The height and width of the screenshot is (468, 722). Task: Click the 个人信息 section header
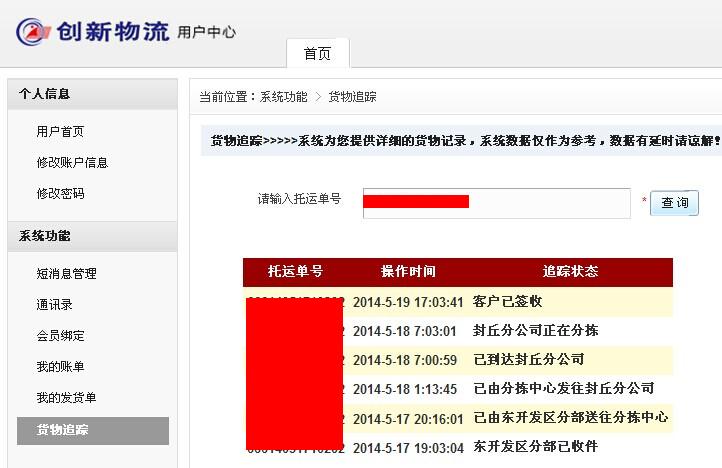pos(92,94)
